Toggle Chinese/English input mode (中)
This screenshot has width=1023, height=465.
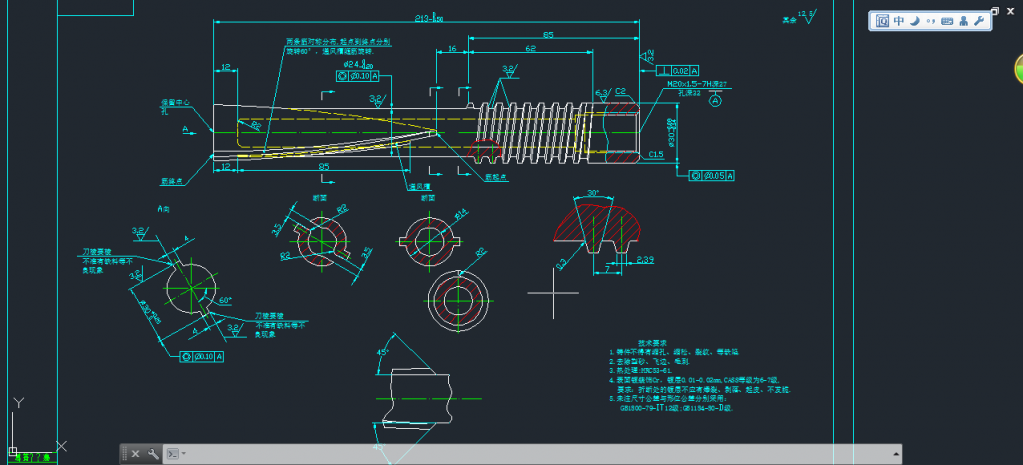[899, 21]
